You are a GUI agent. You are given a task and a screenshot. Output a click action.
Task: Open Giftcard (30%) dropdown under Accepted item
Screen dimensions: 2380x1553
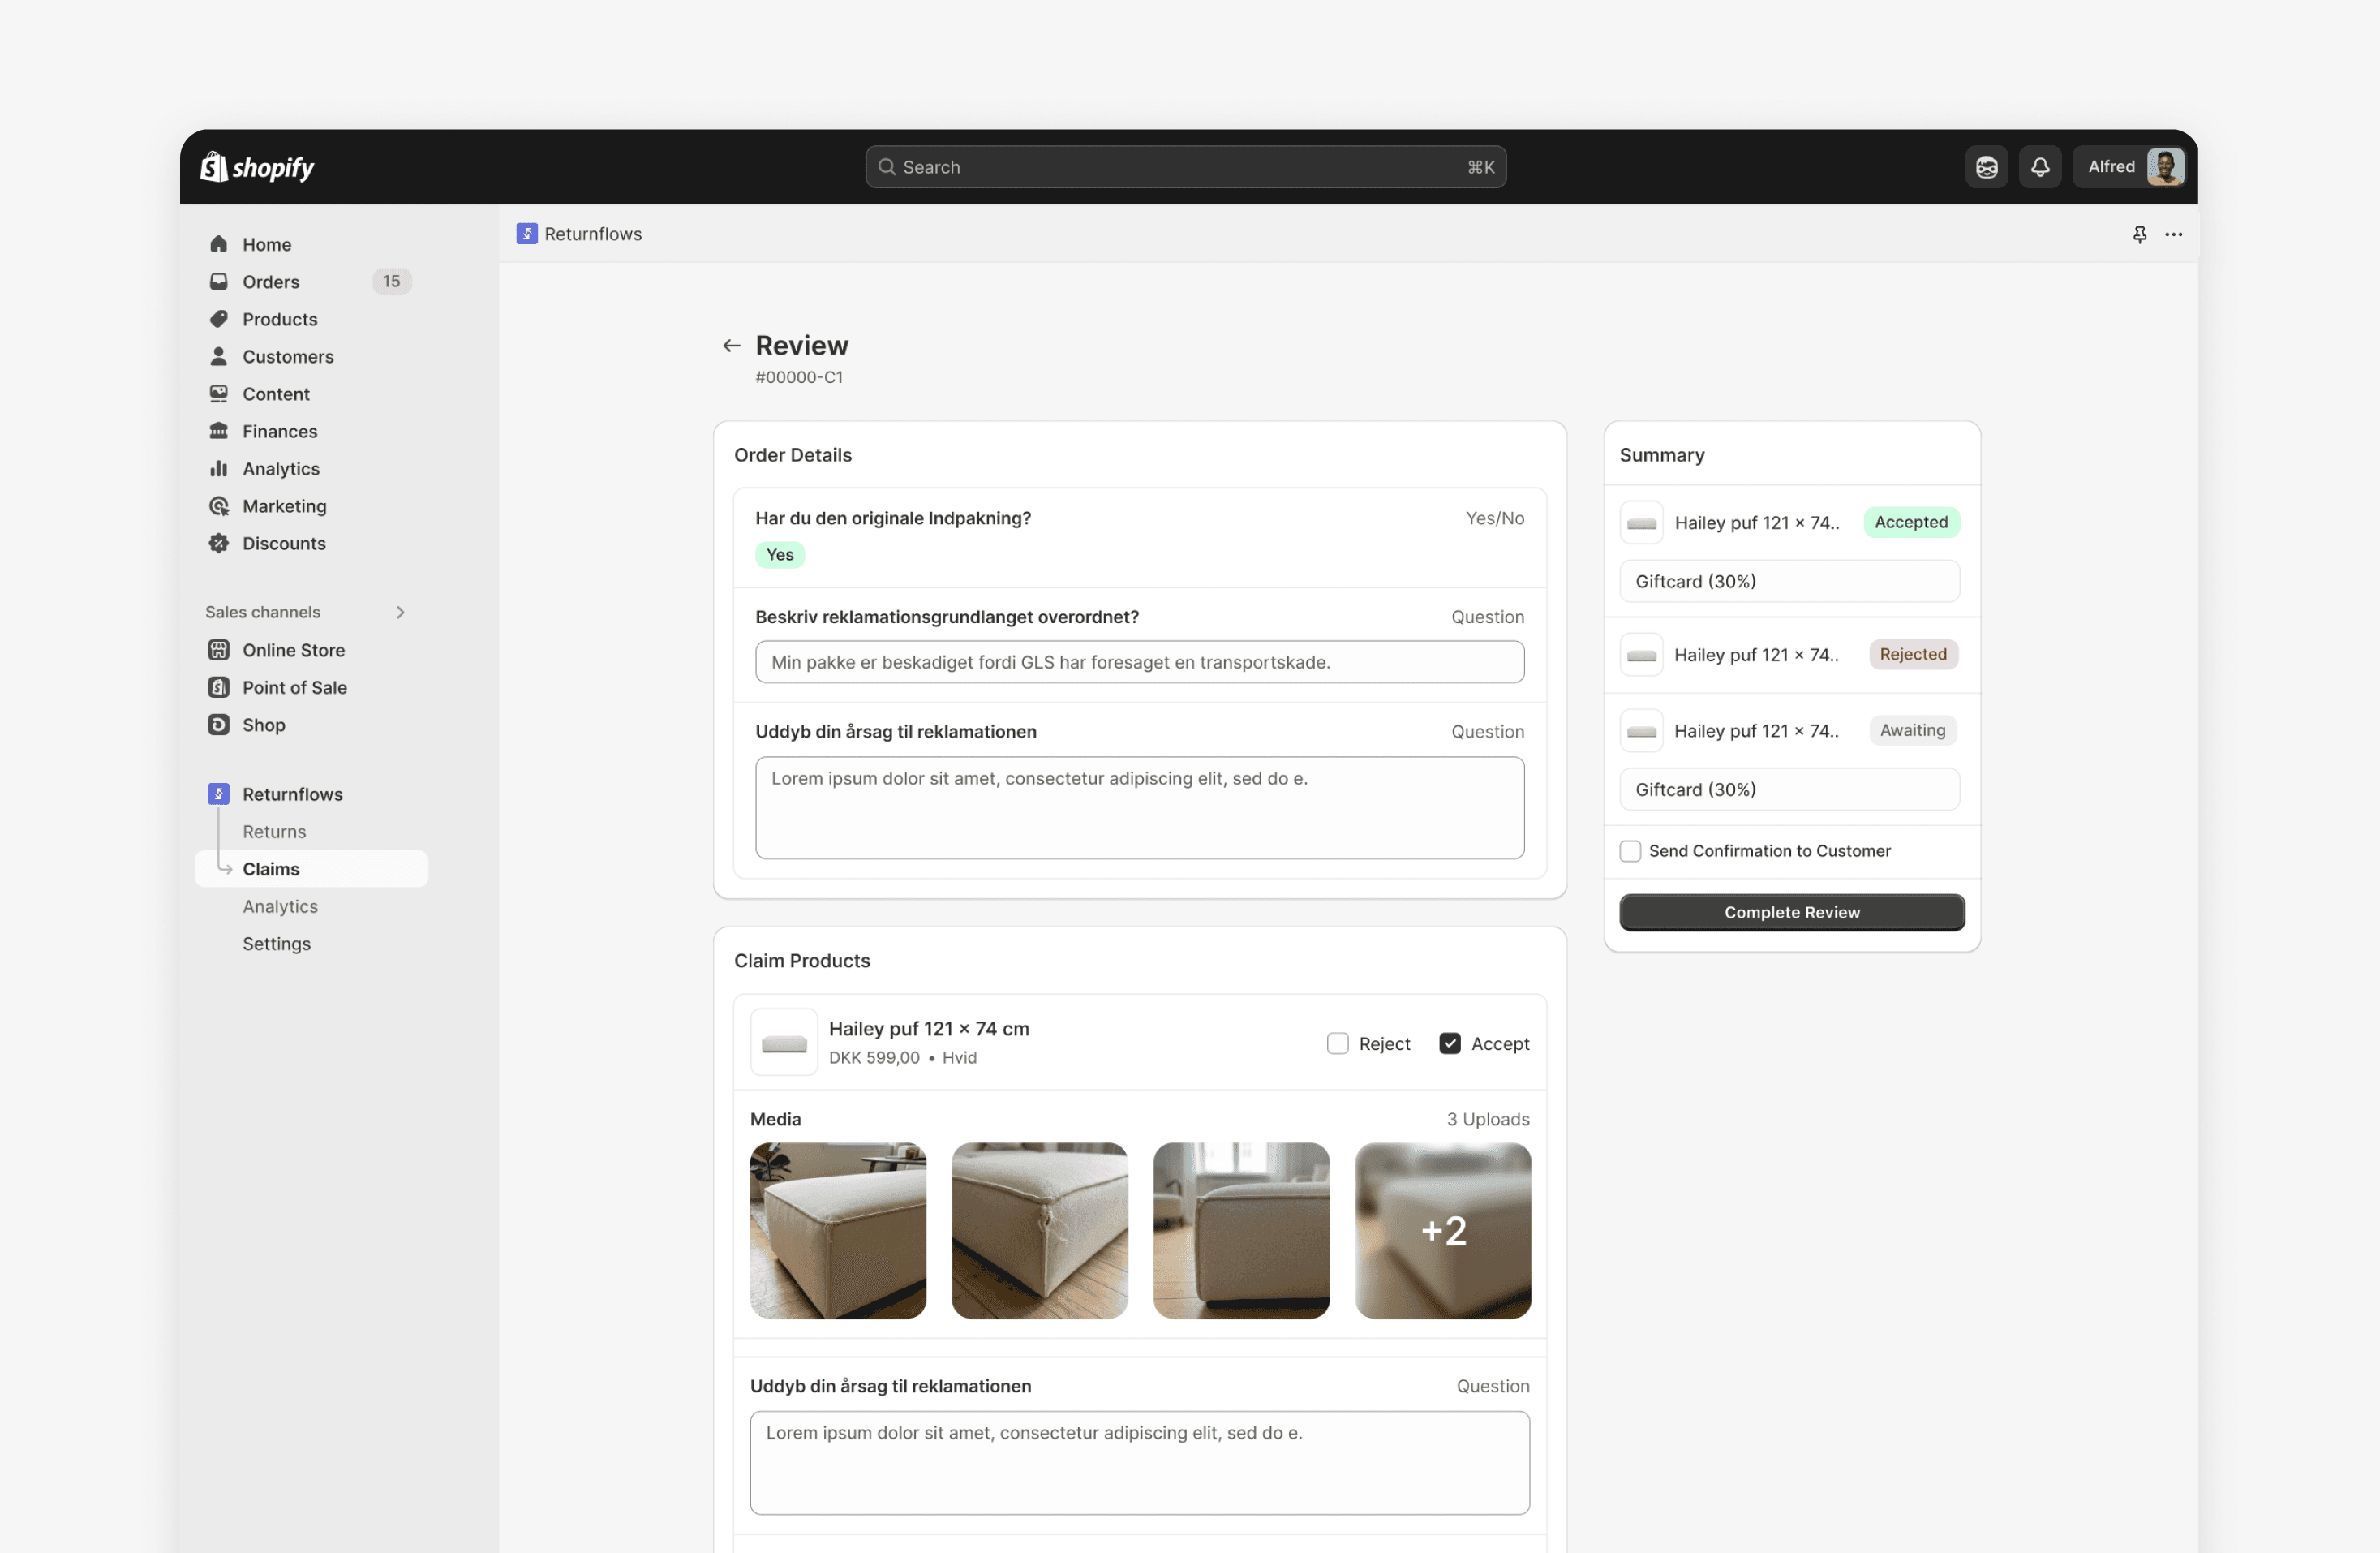tap(1789, 581)
